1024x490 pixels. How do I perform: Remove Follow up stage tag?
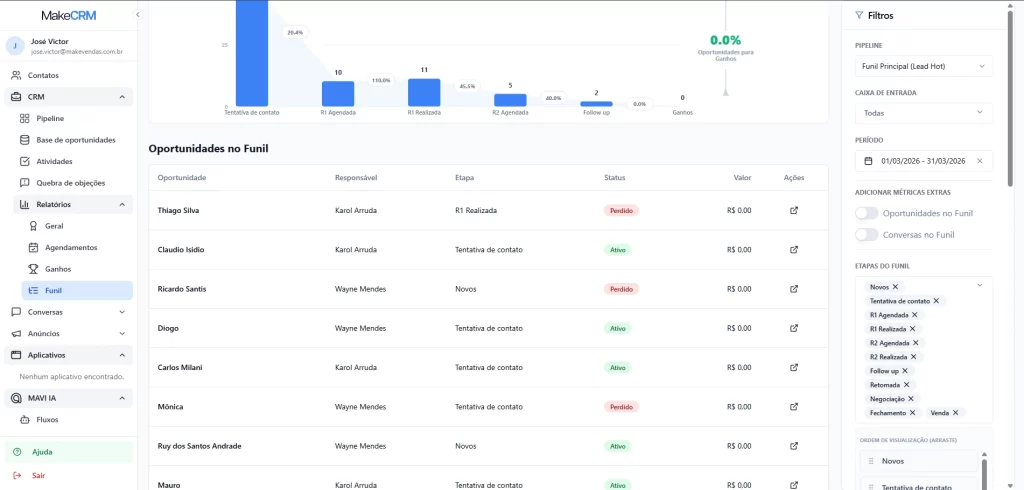pos(905,371)
